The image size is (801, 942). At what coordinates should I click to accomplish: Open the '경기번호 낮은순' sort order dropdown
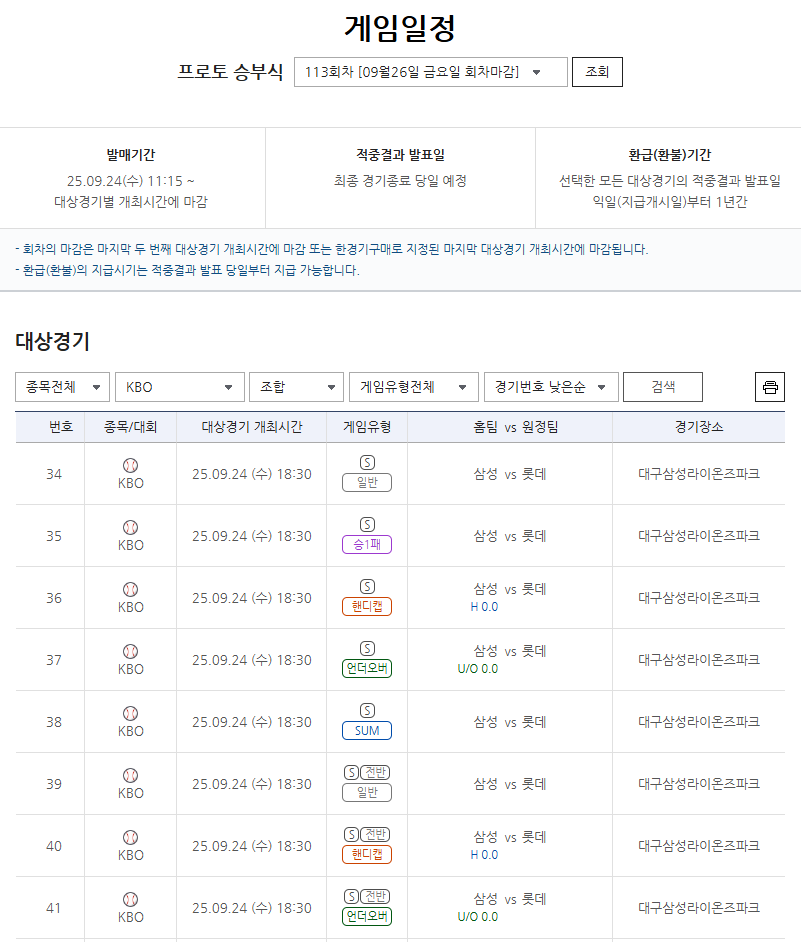pos(549,386)
